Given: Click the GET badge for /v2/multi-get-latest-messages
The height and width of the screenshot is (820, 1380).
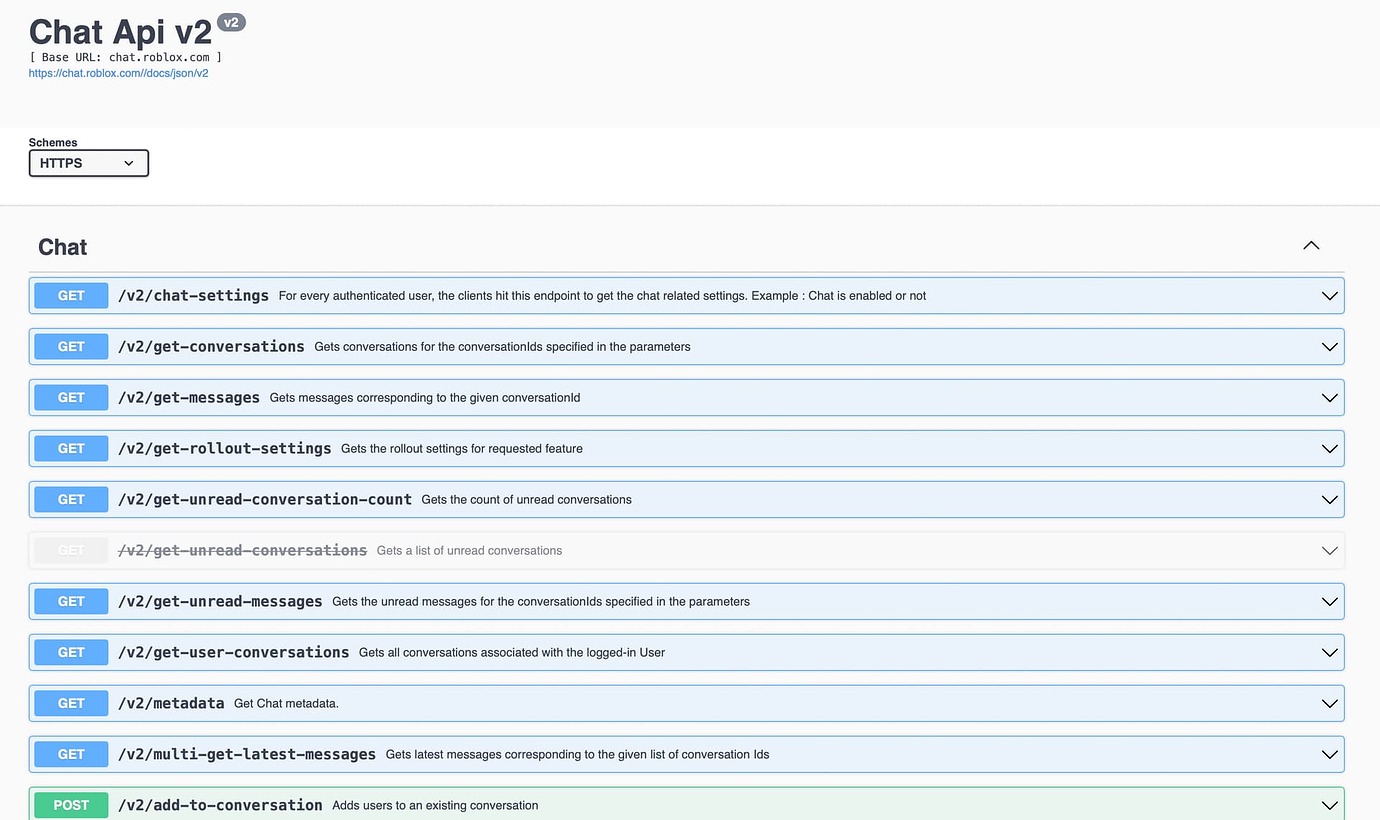Looking at the screenshot, I should [x=71, y=755].
